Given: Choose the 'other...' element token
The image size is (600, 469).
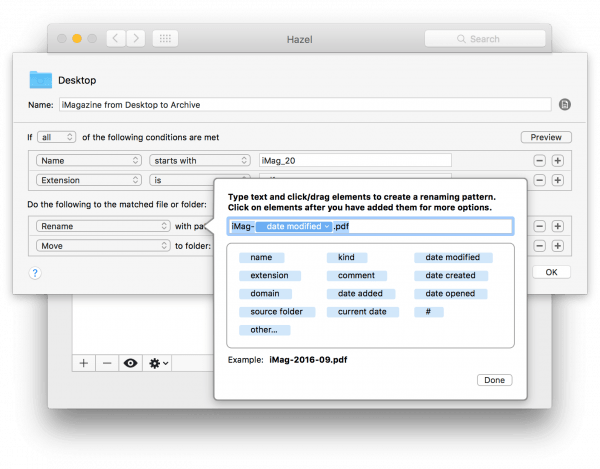Looking at the screenshot, I should click(x=264, y=330).
